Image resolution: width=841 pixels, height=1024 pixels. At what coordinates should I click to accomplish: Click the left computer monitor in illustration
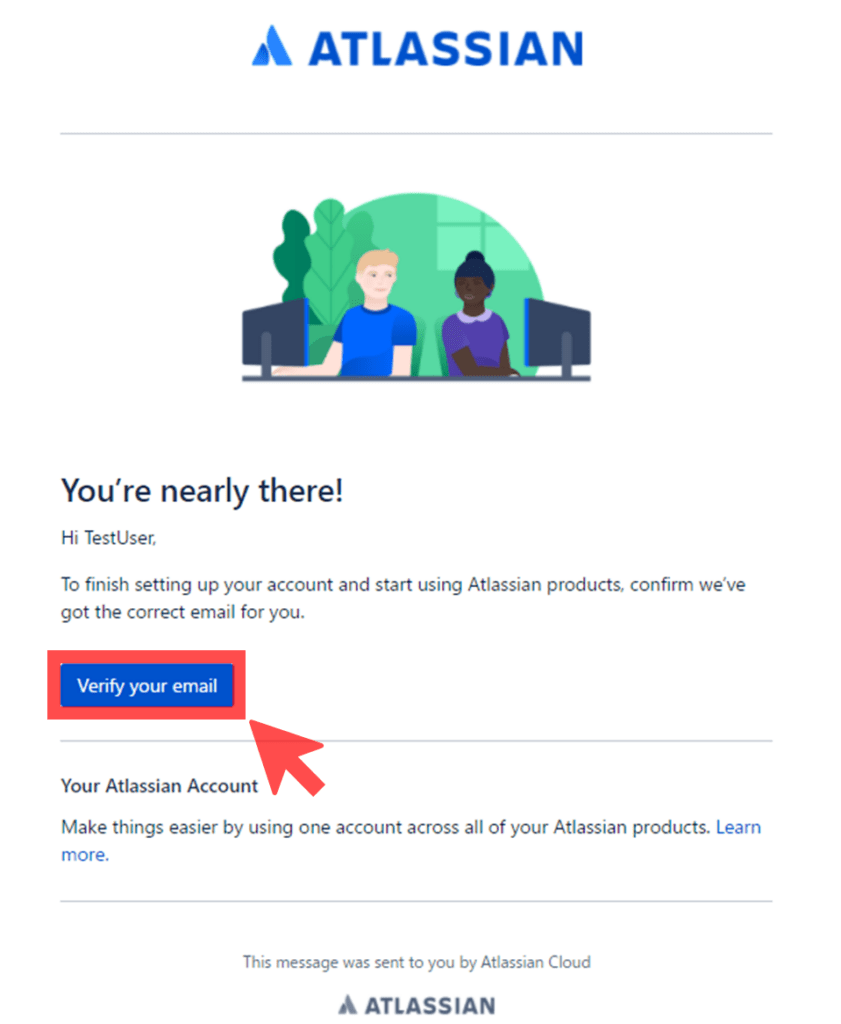click(274, 333)
